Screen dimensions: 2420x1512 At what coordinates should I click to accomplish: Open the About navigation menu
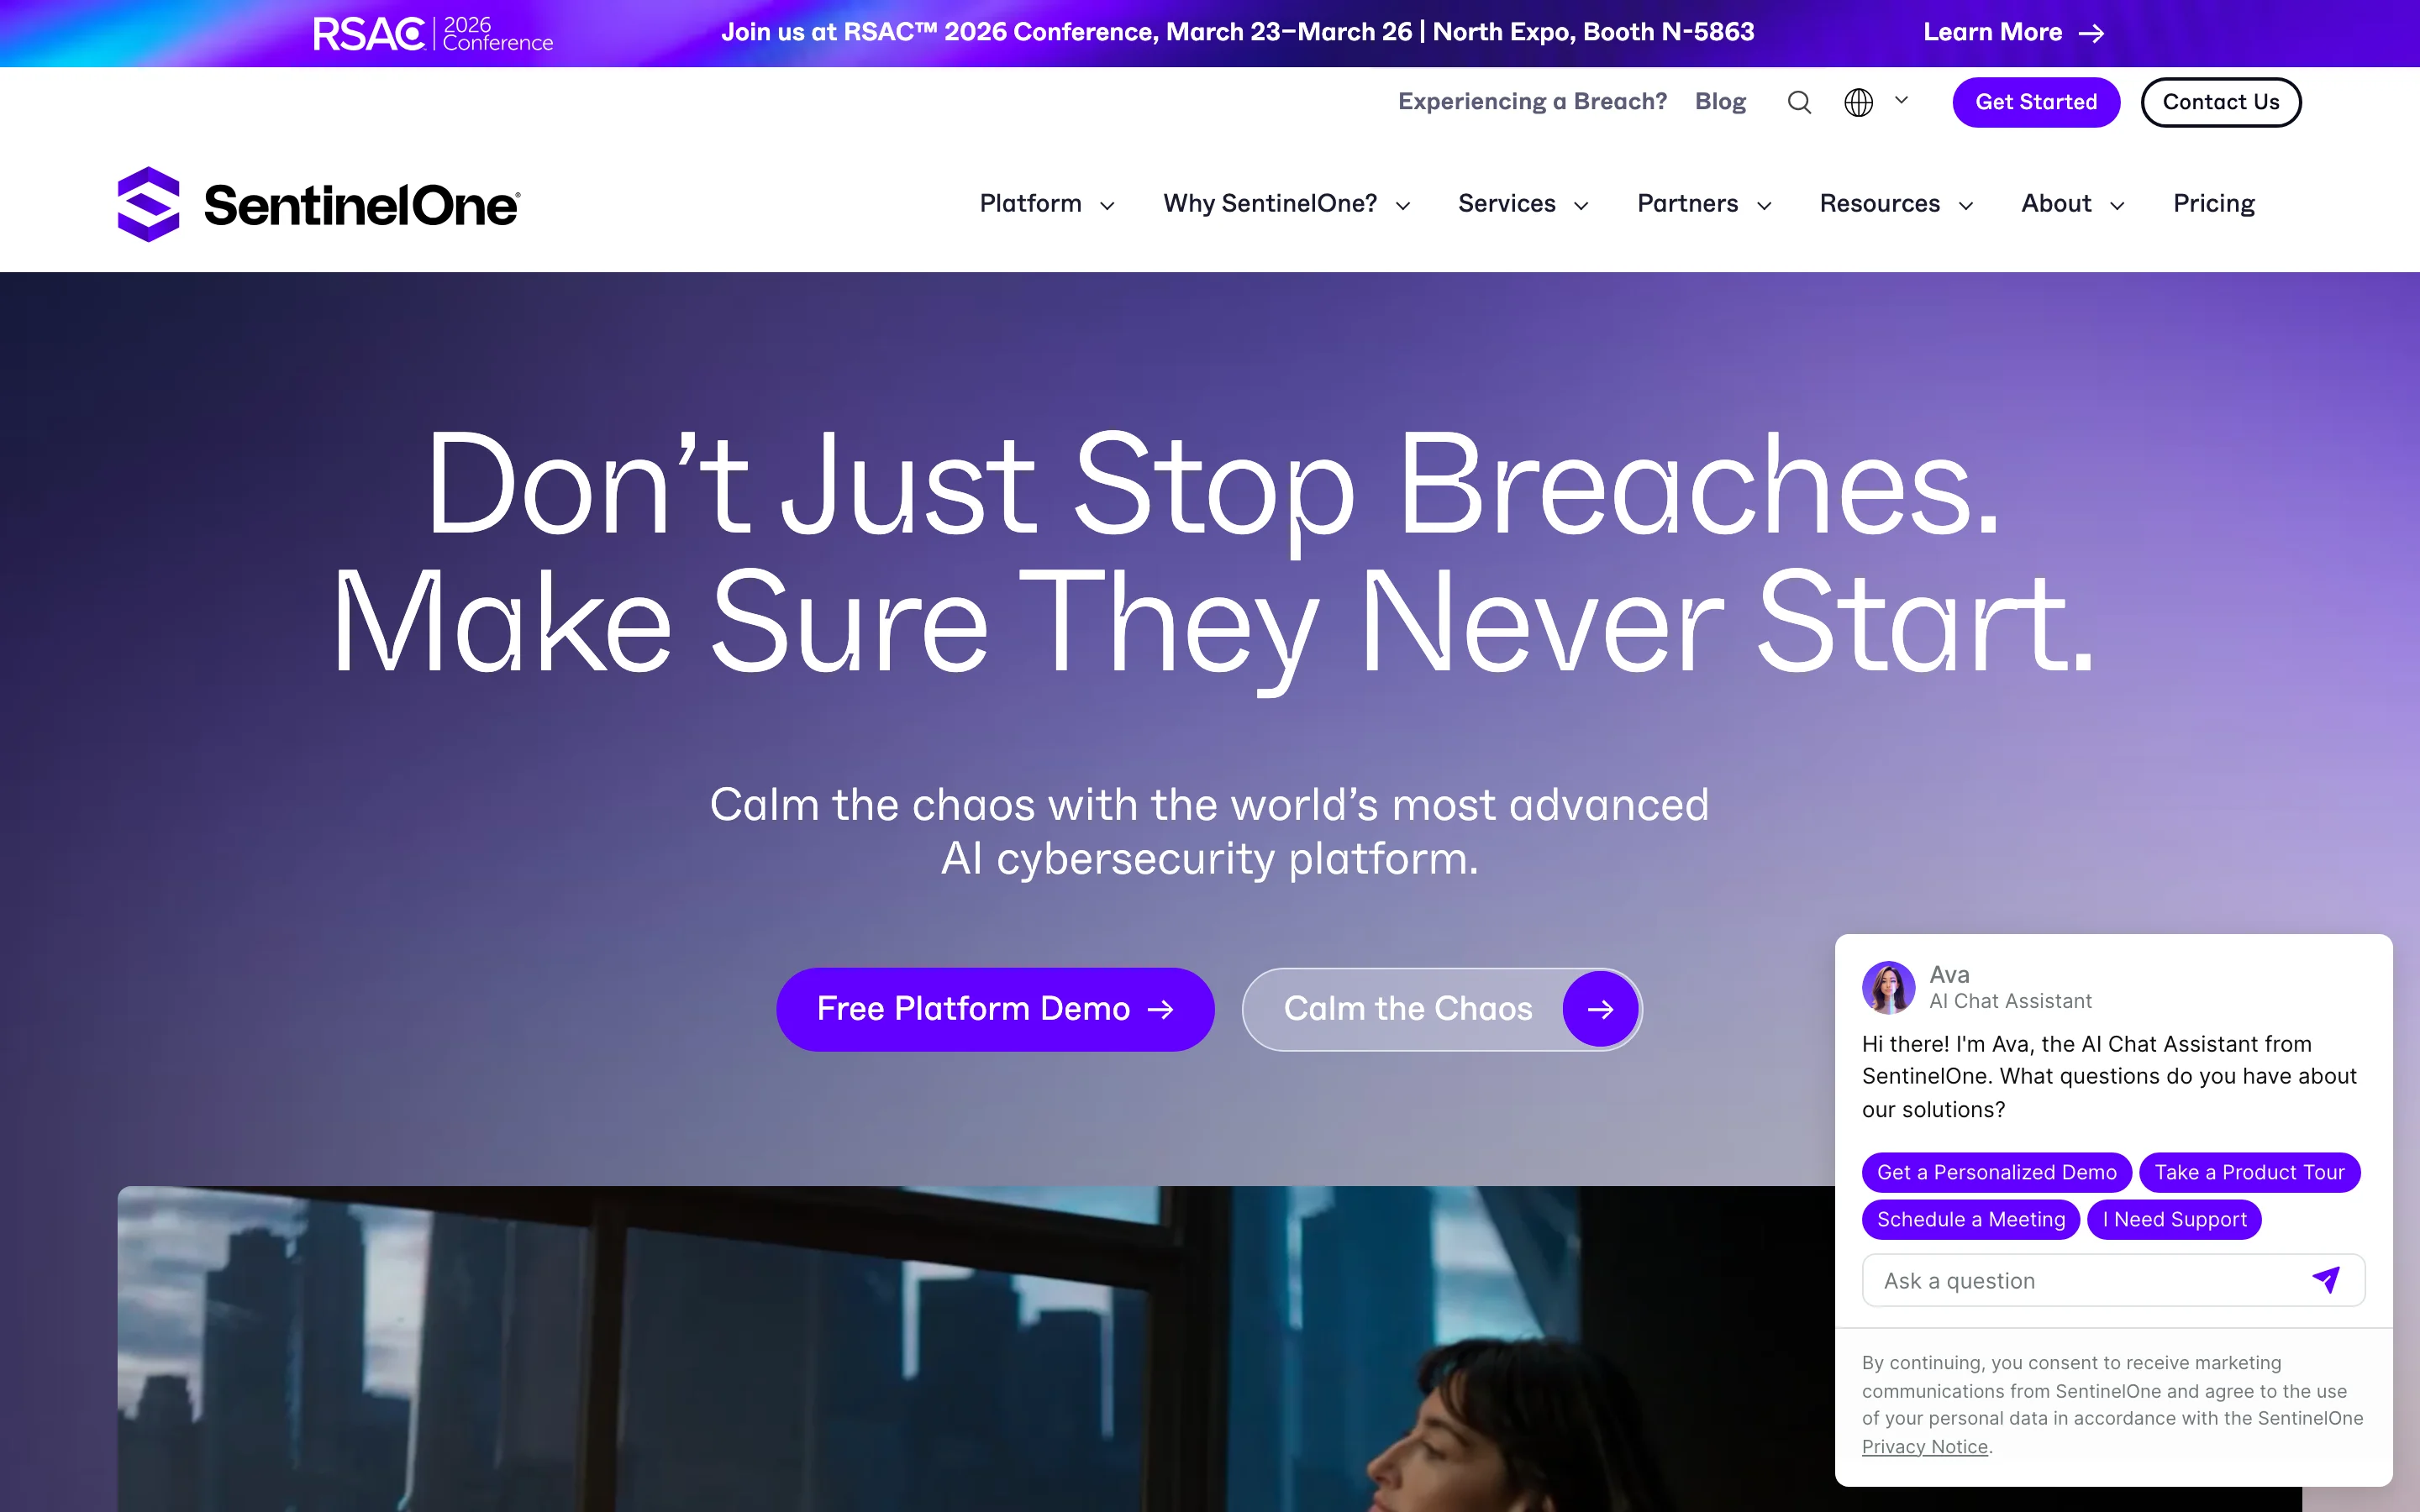coord(2073,204)
